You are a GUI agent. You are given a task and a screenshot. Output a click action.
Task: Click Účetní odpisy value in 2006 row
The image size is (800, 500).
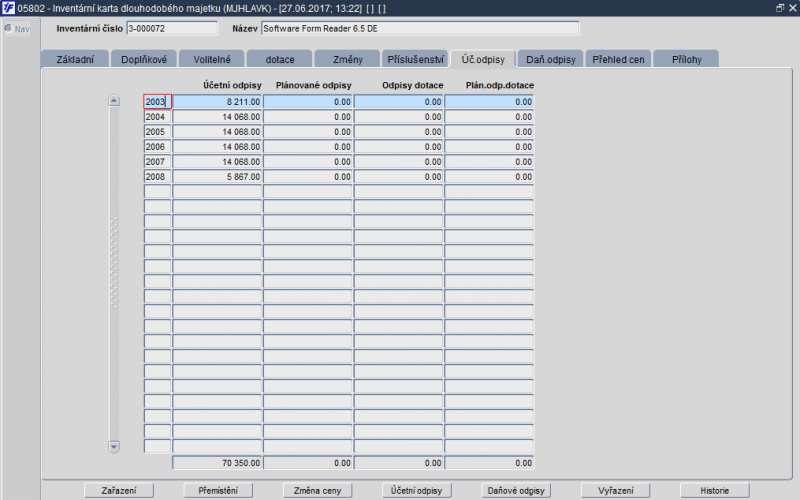[217, 146]
